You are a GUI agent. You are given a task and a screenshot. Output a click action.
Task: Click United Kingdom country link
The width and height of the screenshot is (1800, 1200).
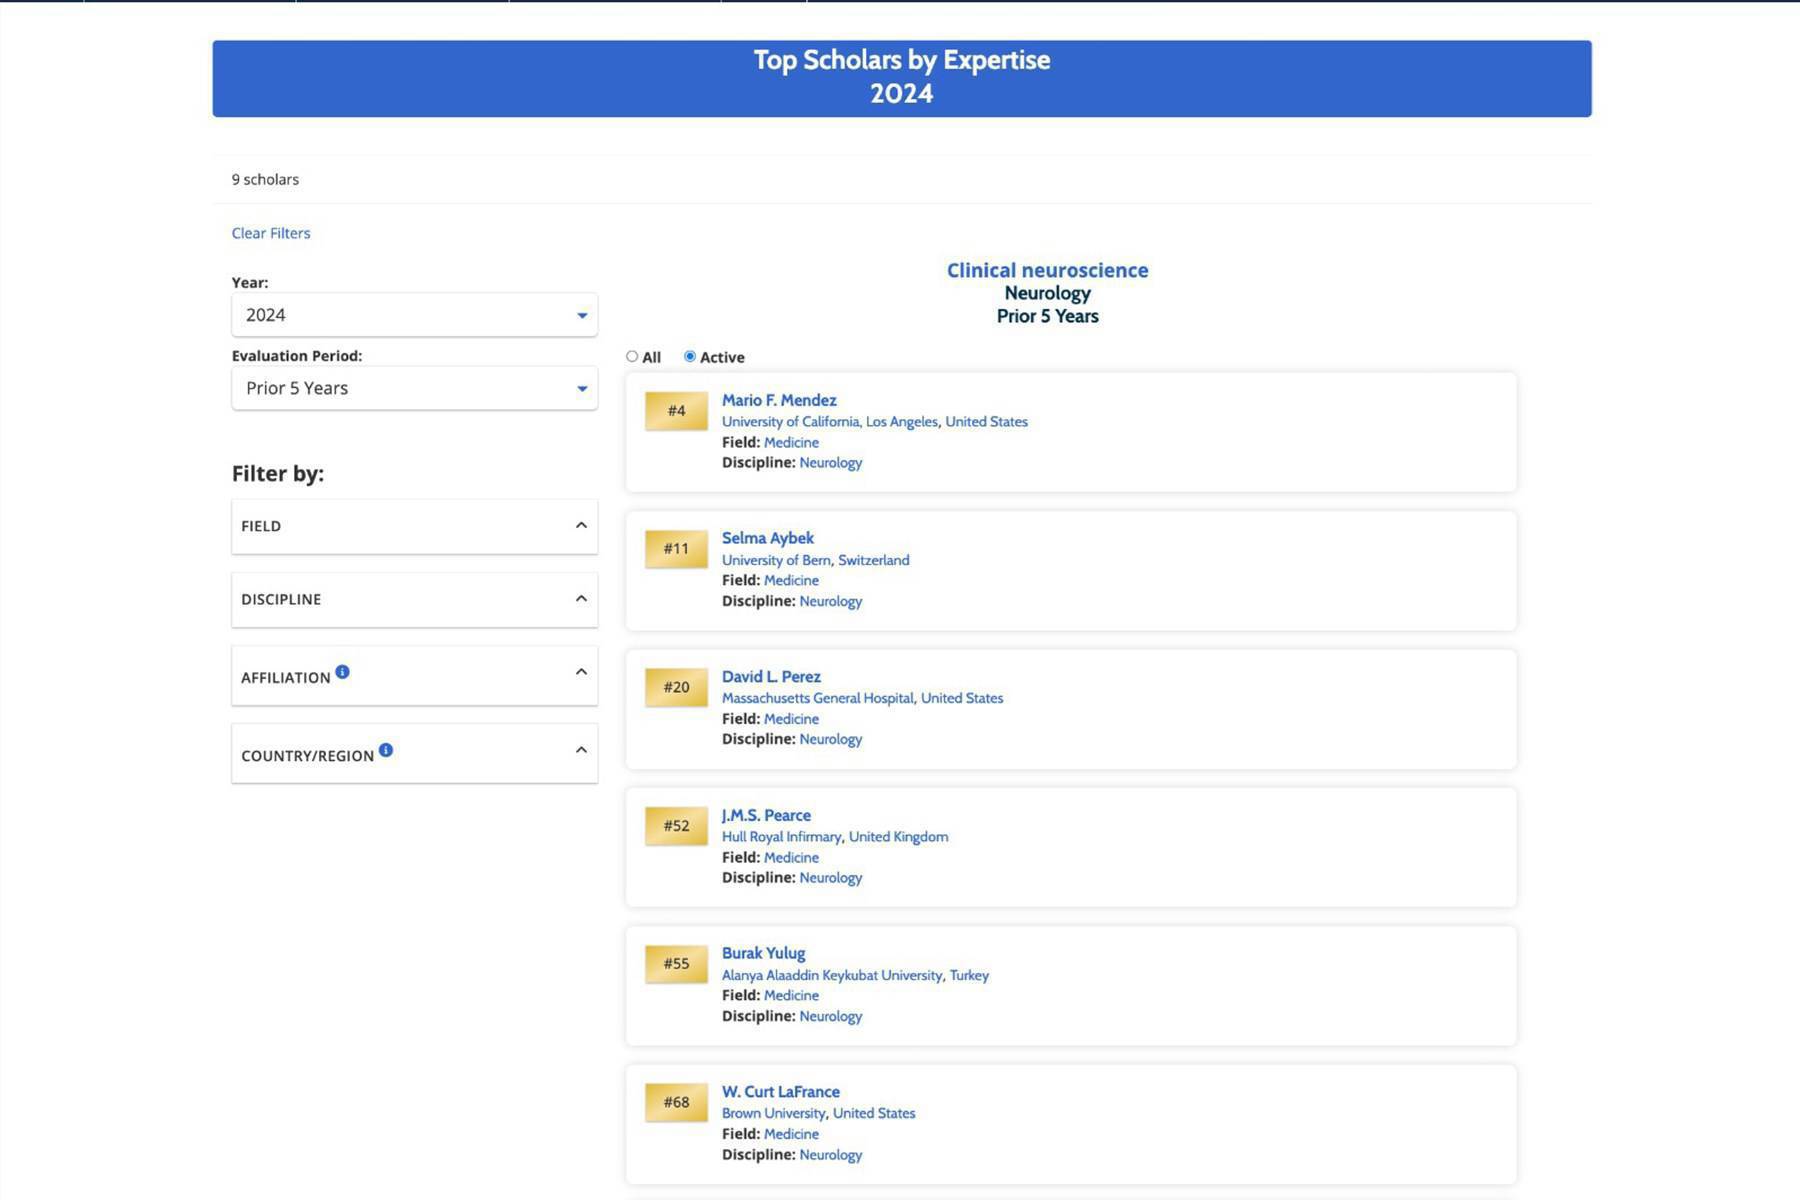click(x=898, y=837)
